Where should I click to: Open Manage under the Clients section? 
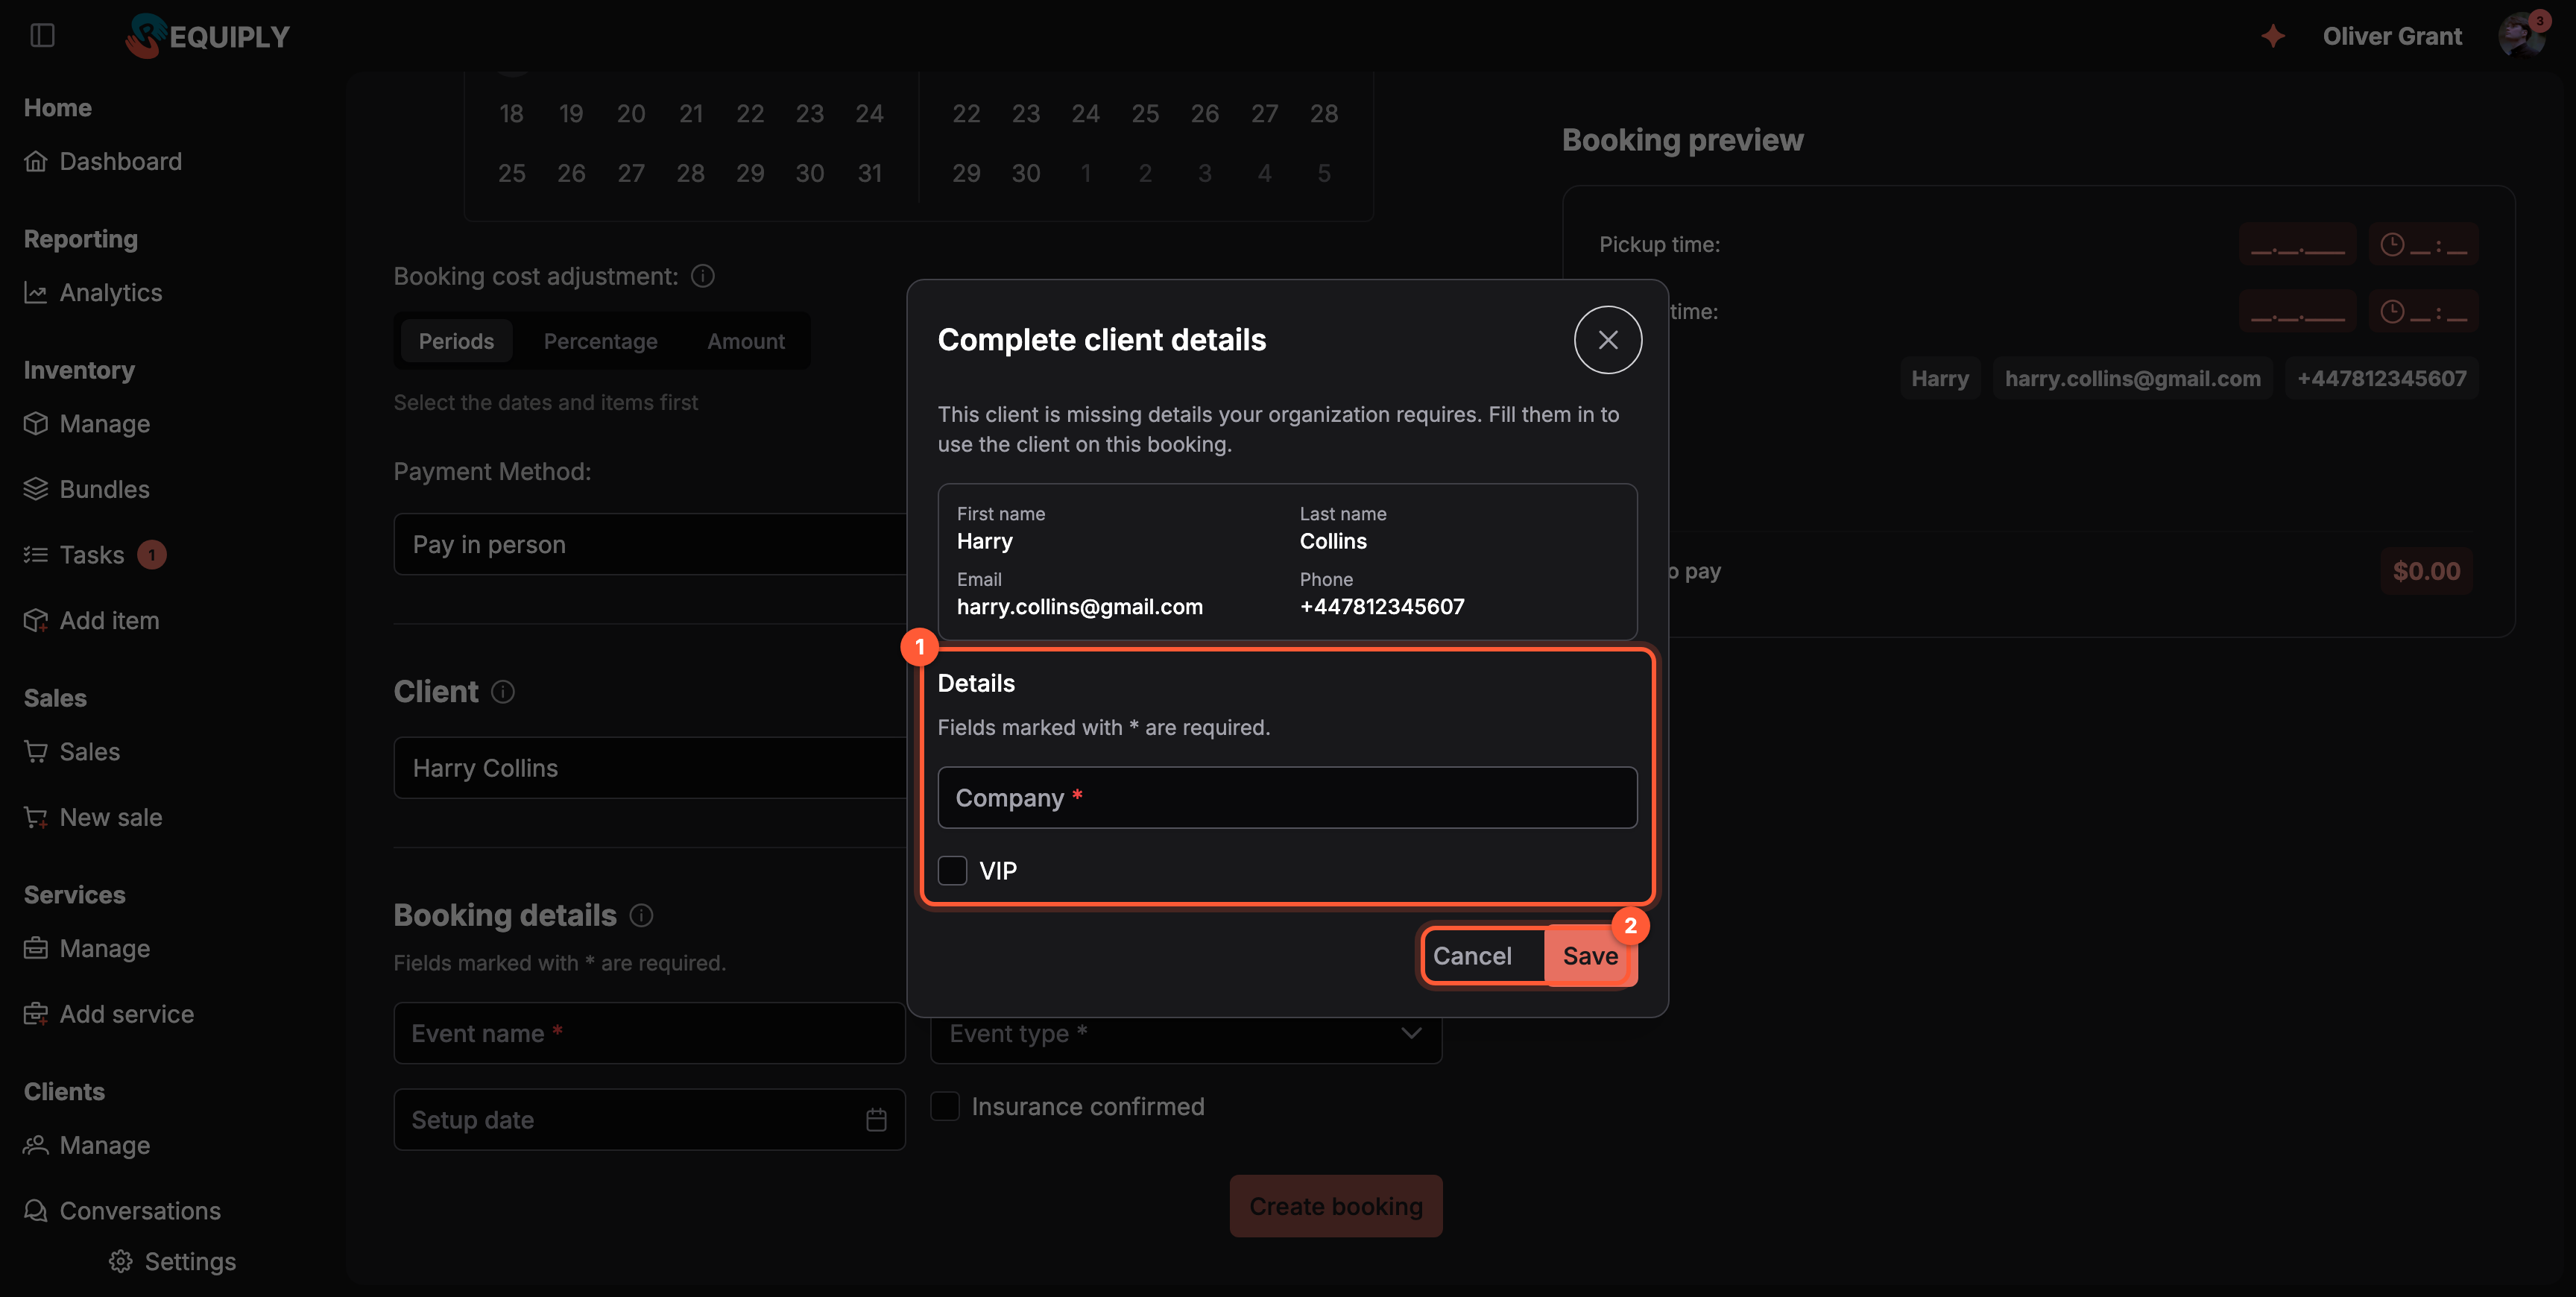pos(87,1145)
